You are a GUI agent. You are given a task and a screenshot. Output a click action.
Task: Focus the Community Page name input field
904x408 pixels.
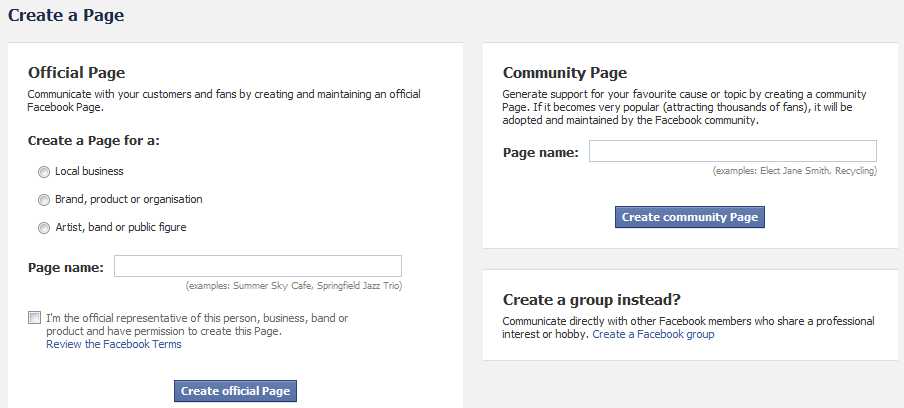point(733,151)
